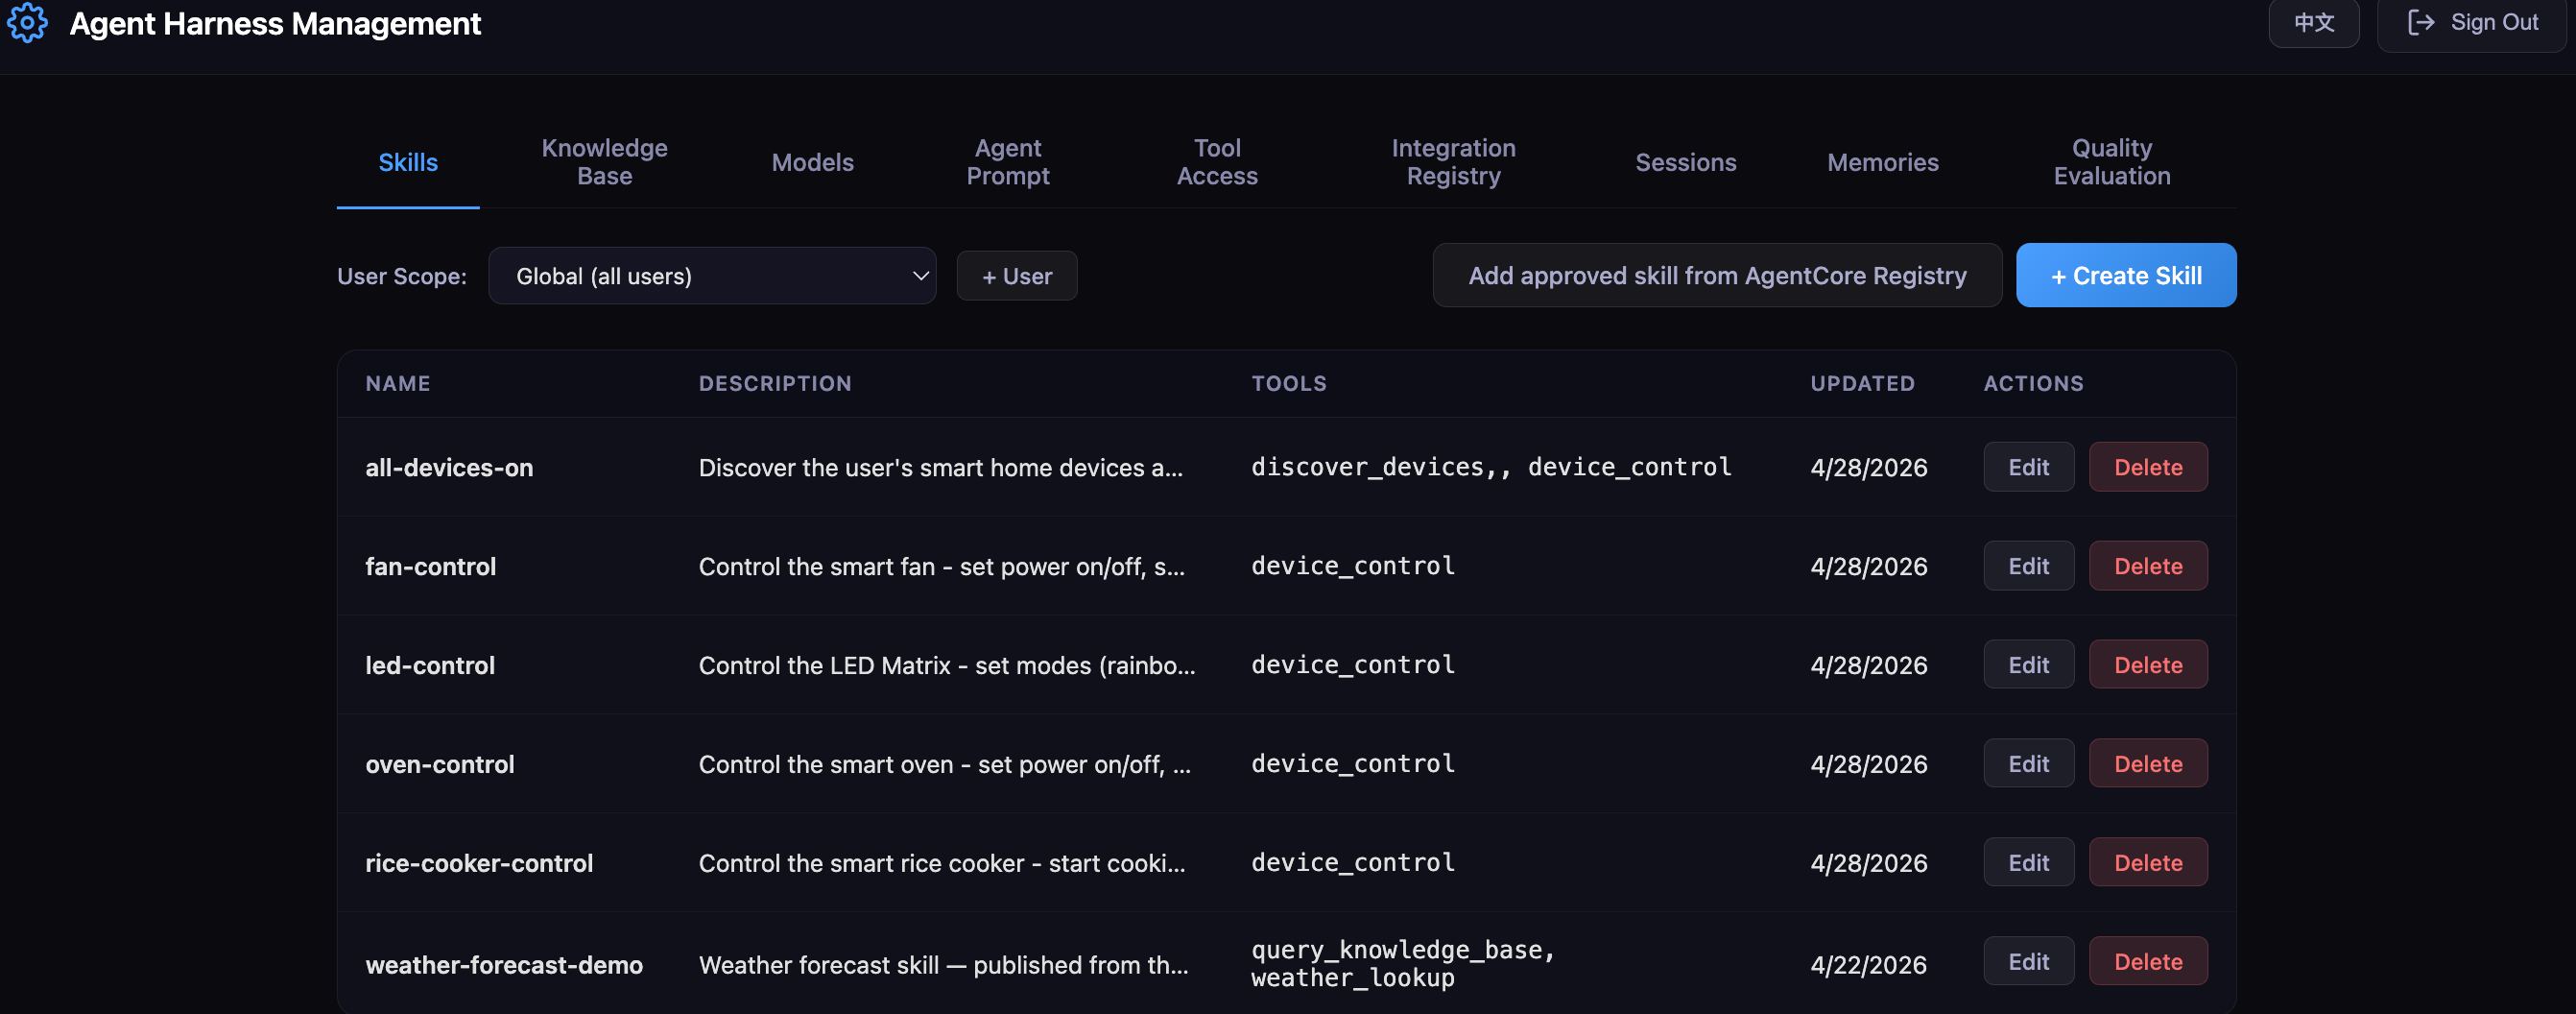2576x1014 pixels.
Task: Click the 4/22/2026 updated date
Action: click(1868, 965)
